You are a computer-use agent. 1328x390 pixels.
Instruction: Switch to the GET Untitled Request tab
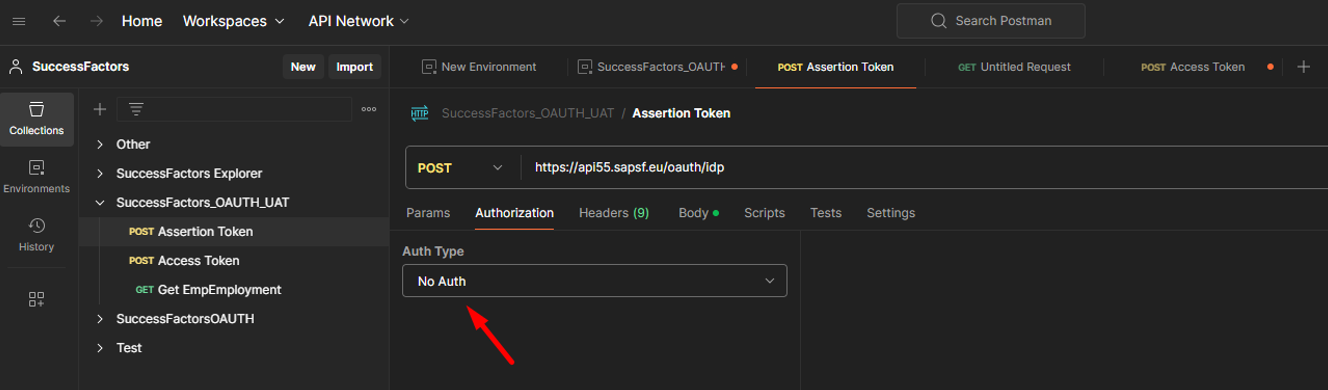[x=1014, y=67]
